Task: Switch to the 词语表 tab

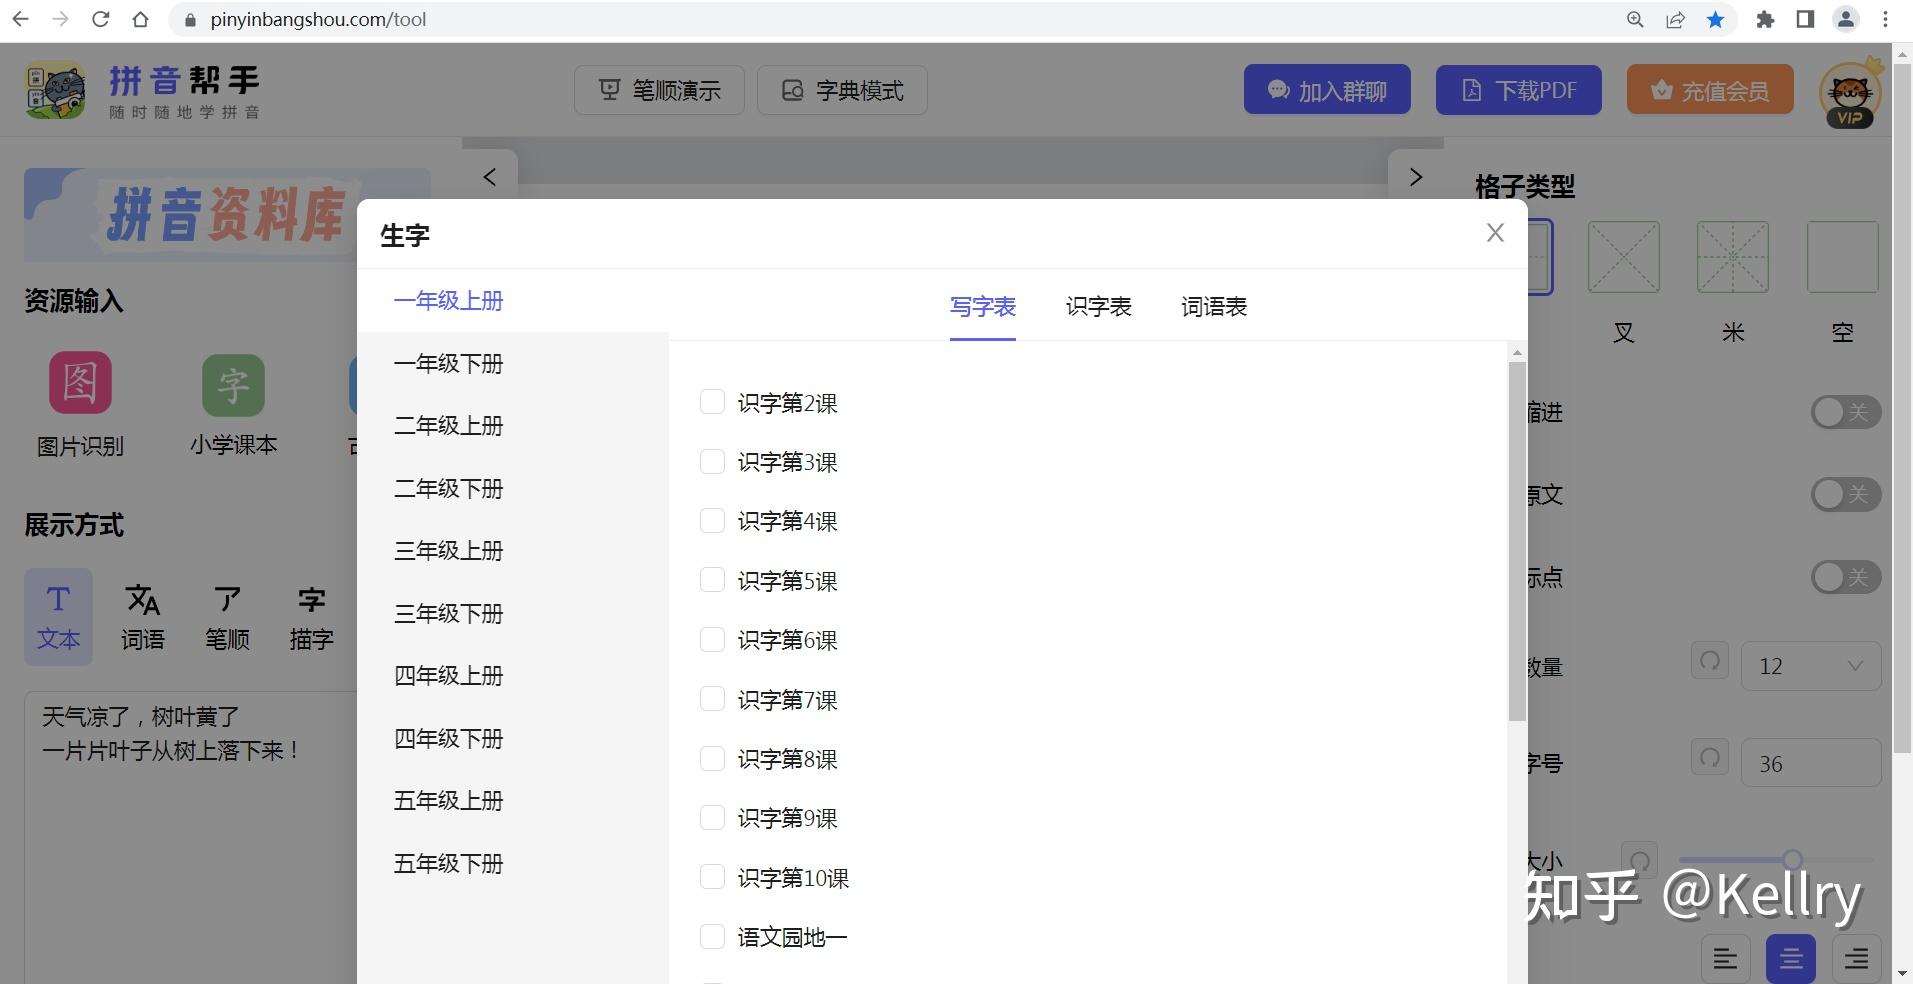Action: [1214, 307]
